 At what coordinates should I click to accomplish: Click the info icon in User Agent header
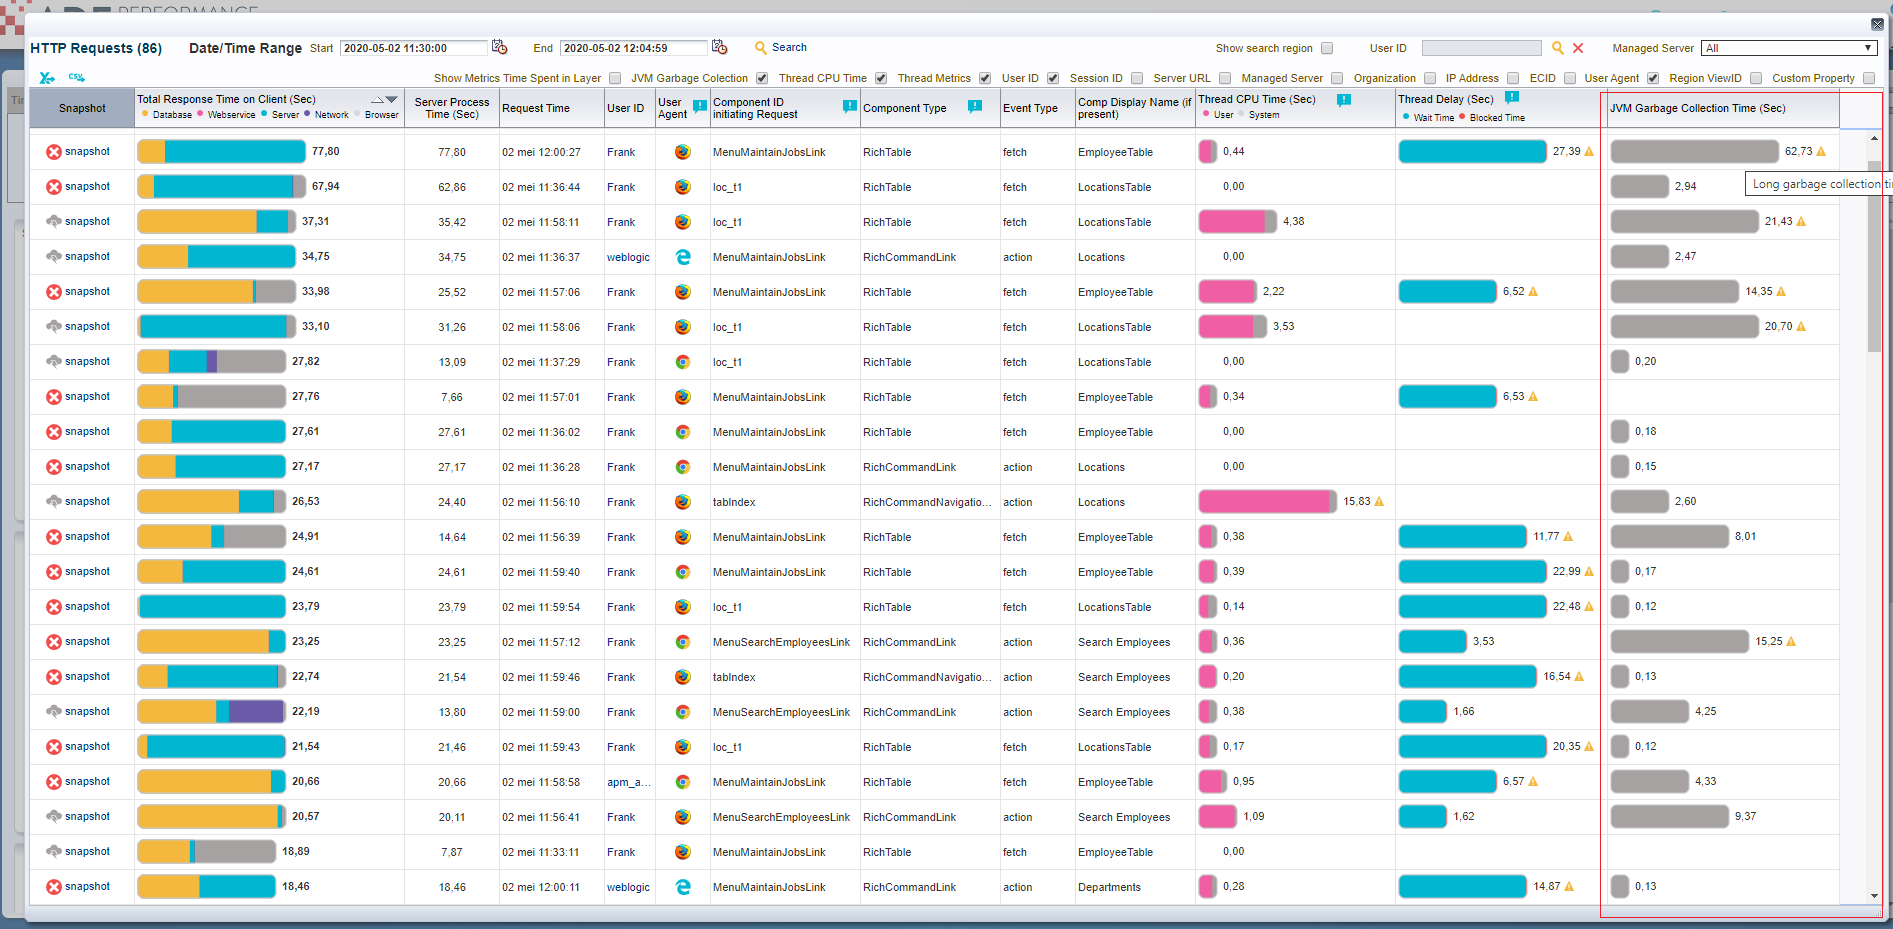point(700,106)
